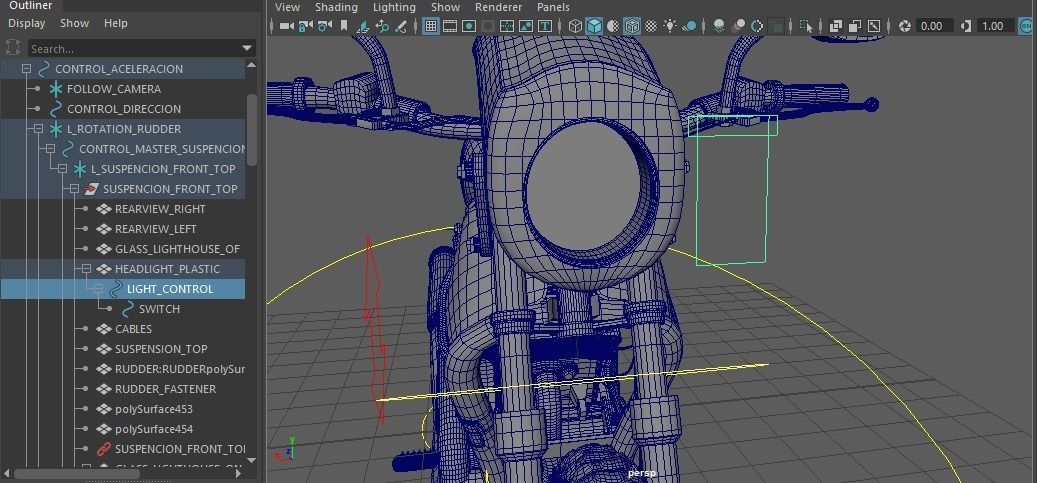Select the Outliner panel tab
Screen dimensions: 1037x483
pyautogui.click(x=30, y=5)
